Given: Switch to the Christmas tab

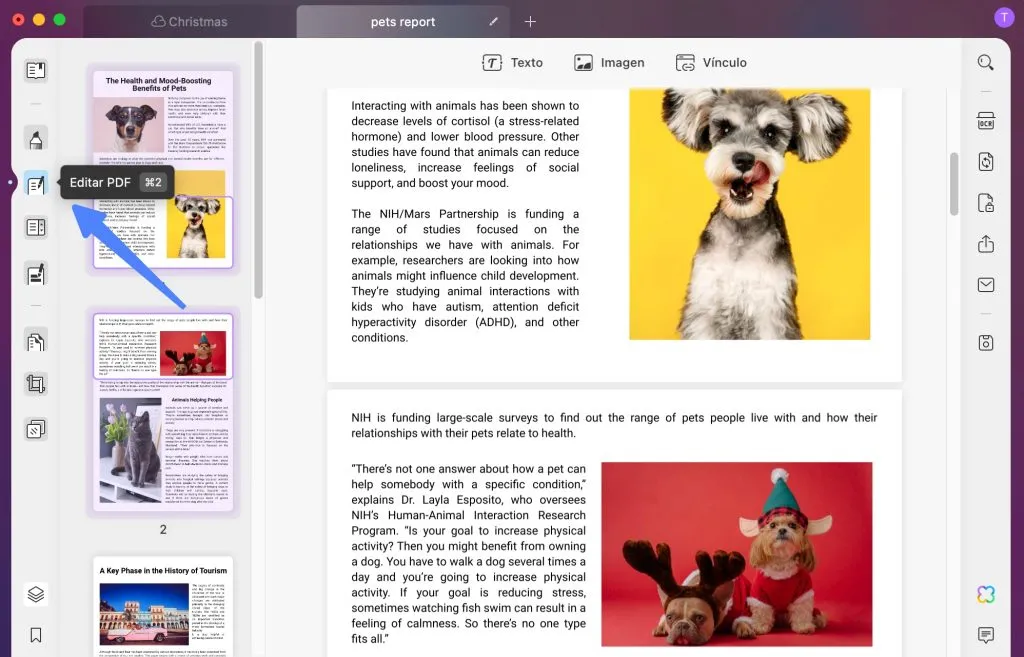Looking at the screenshot, I should [x=189, y=22].
